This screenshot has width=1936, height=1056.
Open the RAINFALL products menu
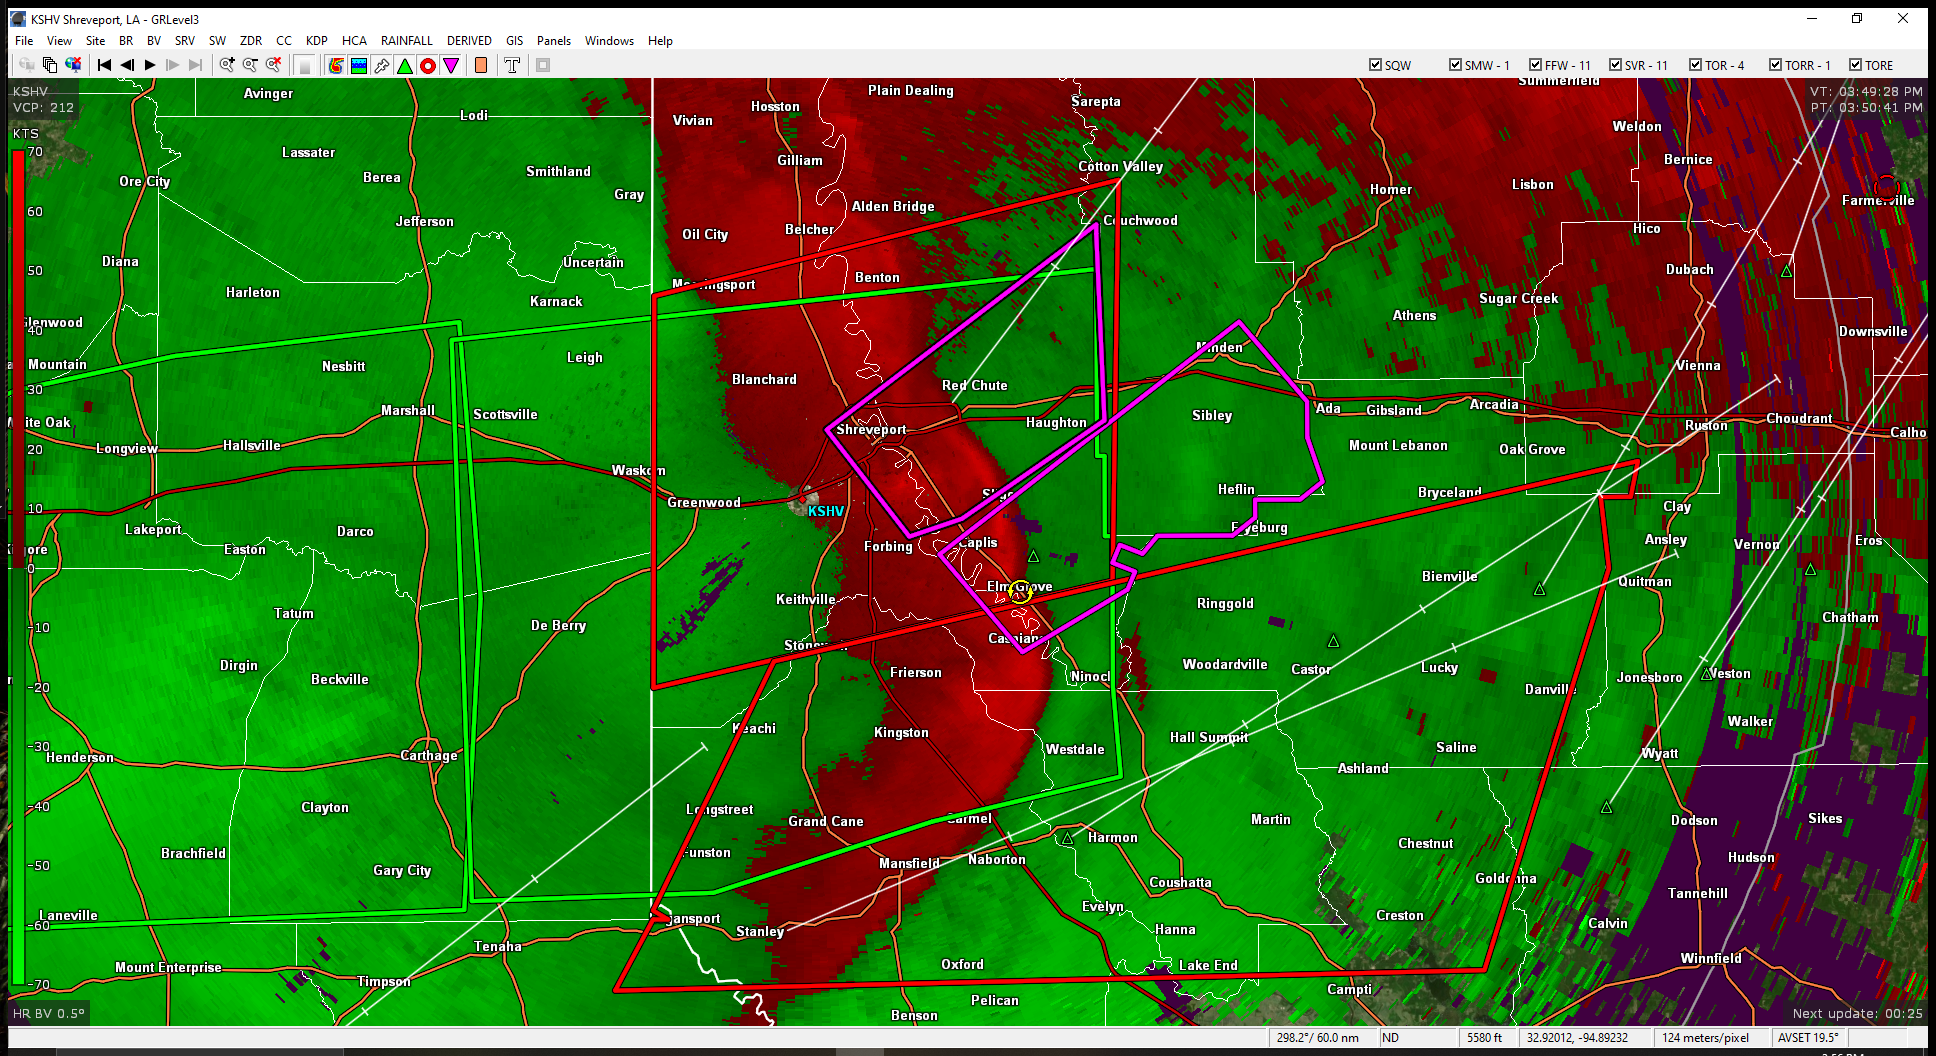[407, 41]
